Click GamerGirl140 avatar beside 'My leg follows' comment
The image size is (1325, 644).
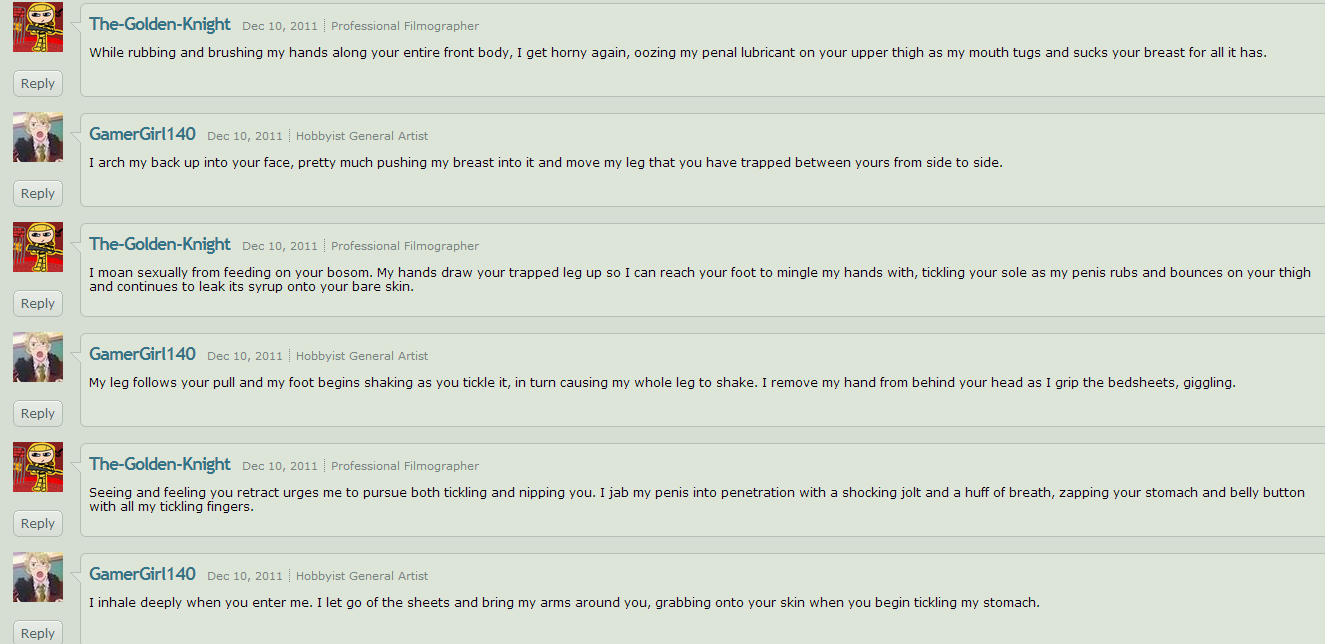click(38, 357)
